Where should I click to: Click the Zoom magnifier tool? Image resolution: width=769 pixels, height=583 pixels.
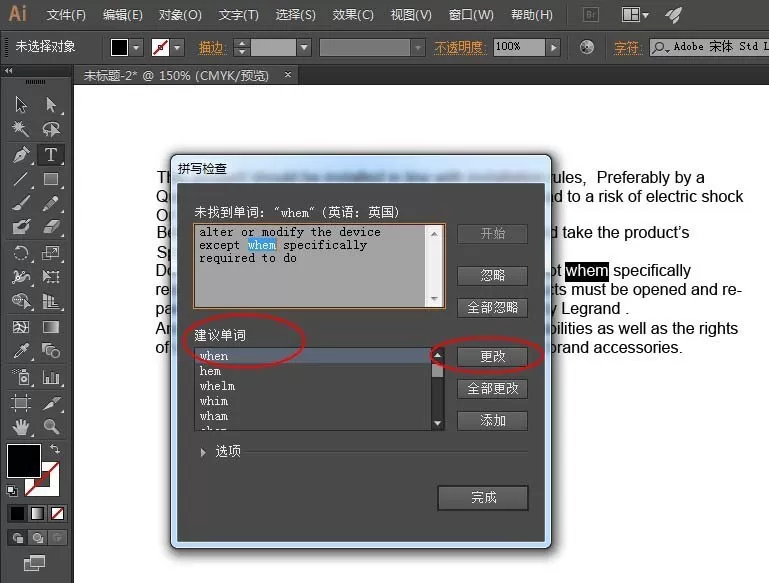point(51,427)
